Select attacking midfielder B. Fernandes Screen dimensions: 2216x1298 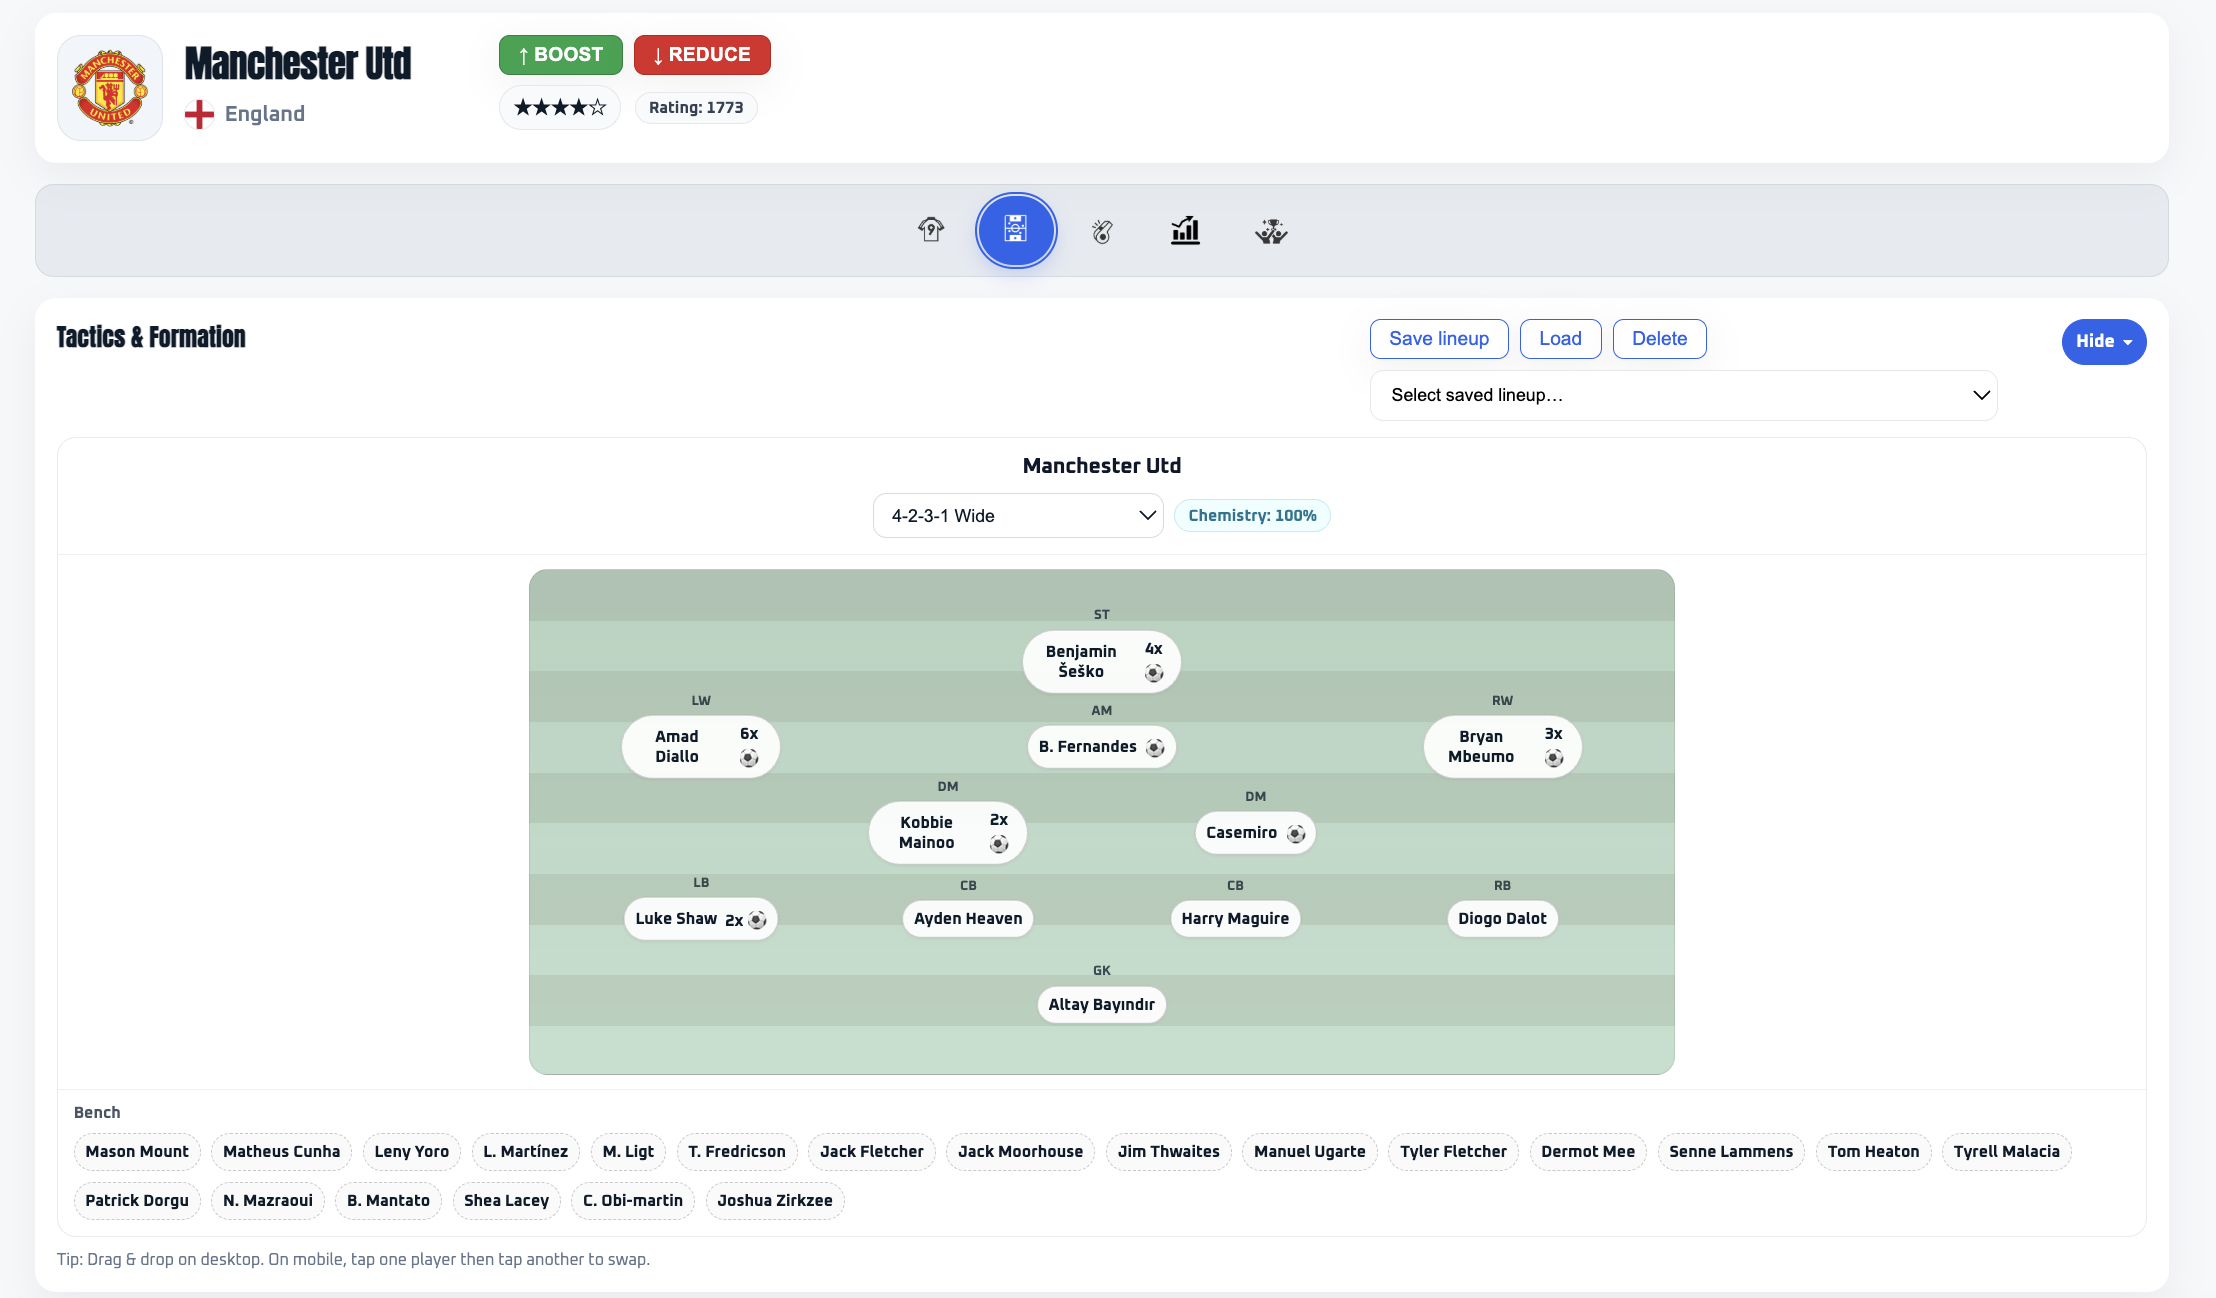(x=1102, y=747)
